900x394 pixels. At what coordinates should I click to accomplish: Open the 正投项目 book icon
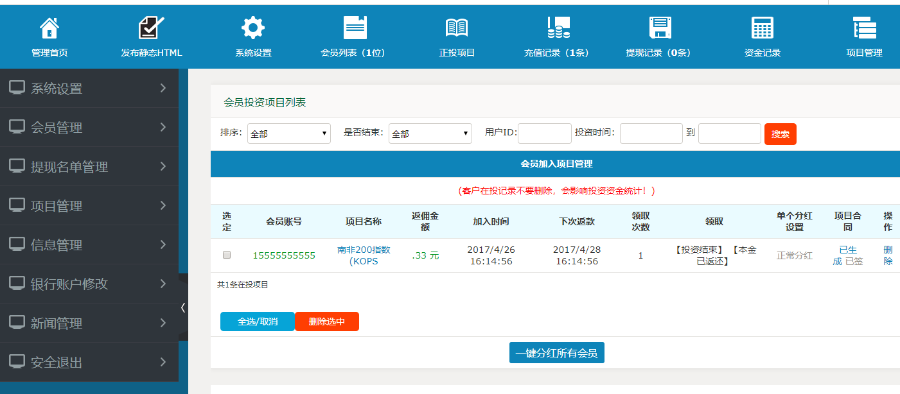coord(457,28)
